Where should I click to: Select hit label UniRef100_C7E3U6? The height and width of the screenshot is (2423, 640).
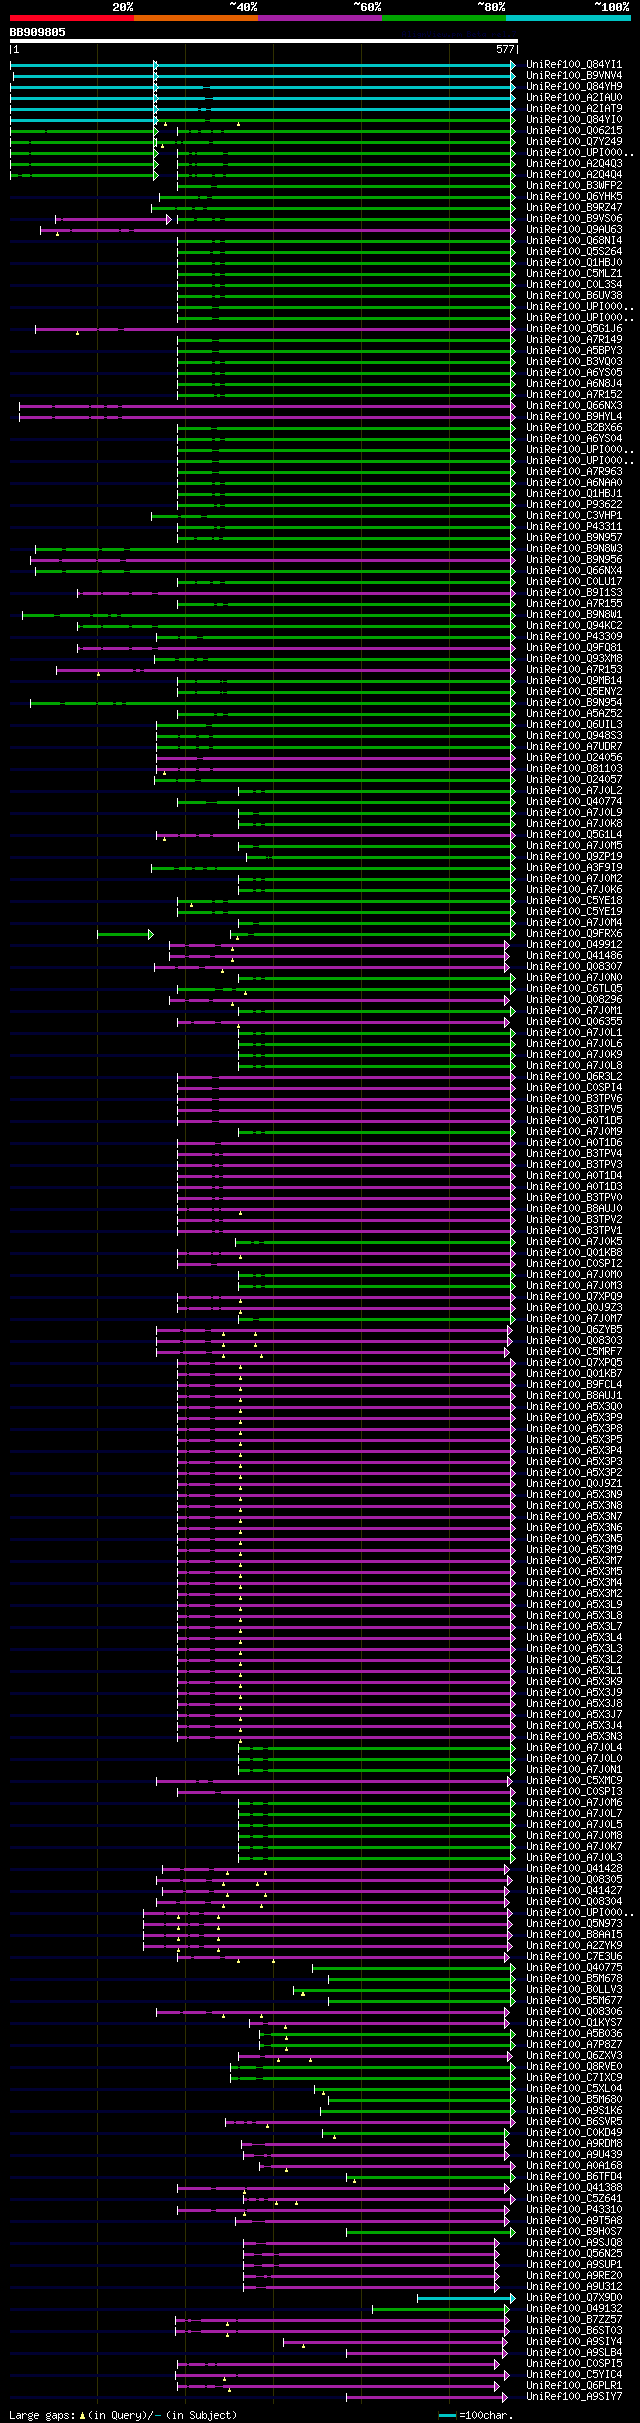pyautogui.click(x=574, y=1956)
